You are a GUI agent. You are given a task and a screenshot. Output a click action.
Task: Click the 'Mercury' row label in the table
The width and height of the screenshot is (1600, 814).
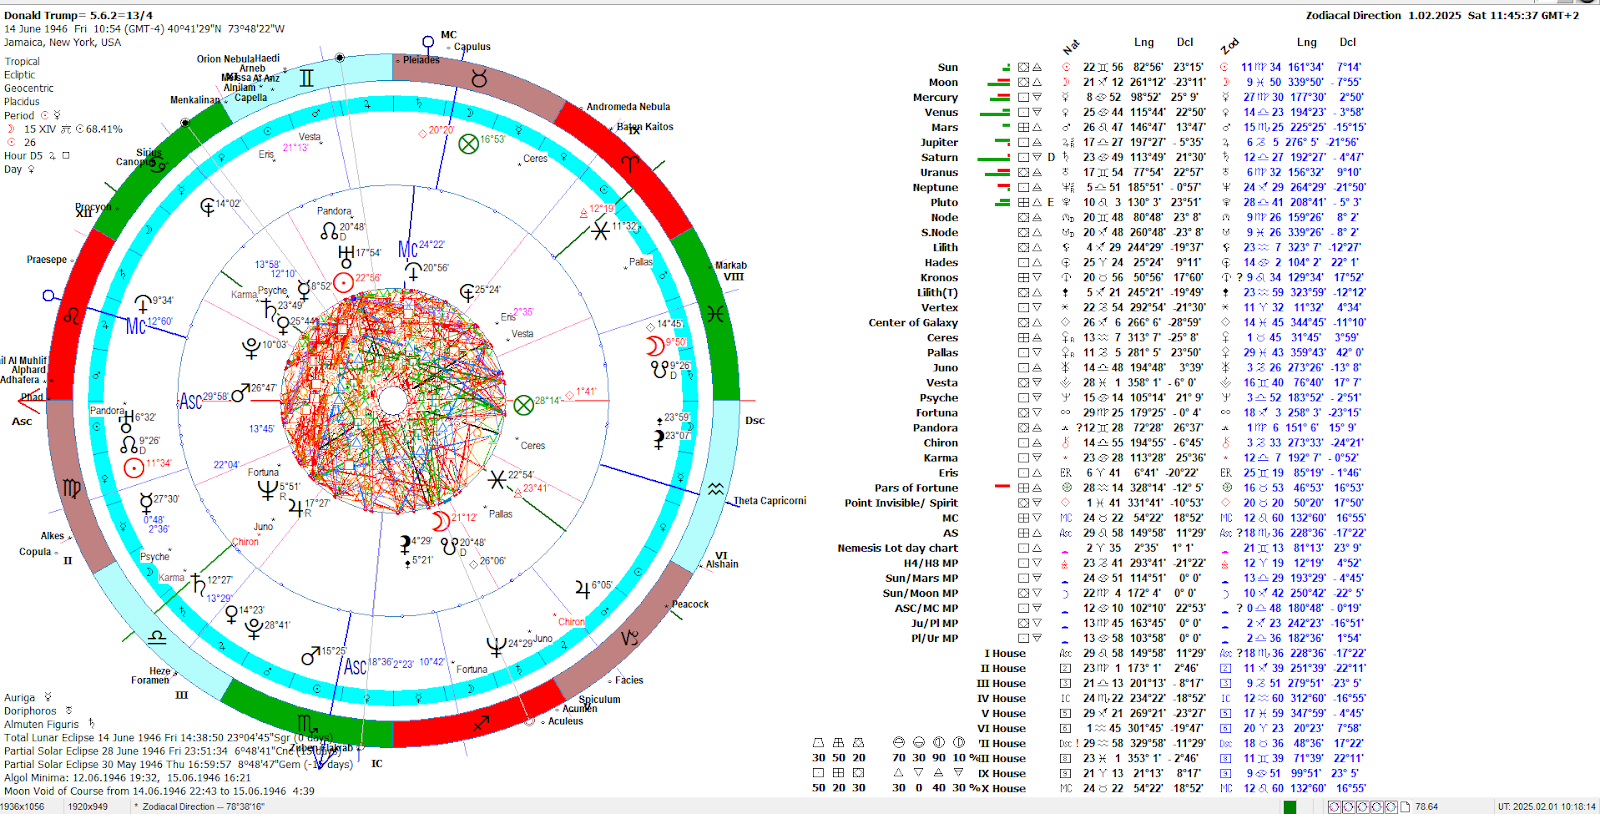935,98
